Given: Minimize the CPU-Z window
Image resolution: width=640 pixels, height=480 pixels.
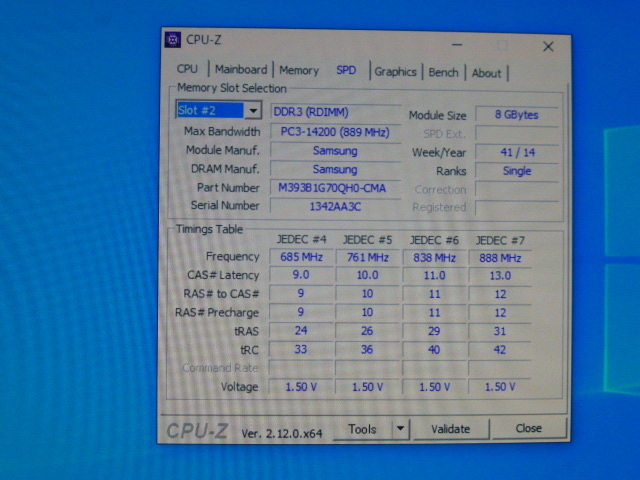Looking at the screenshot, I should point(458,45).
